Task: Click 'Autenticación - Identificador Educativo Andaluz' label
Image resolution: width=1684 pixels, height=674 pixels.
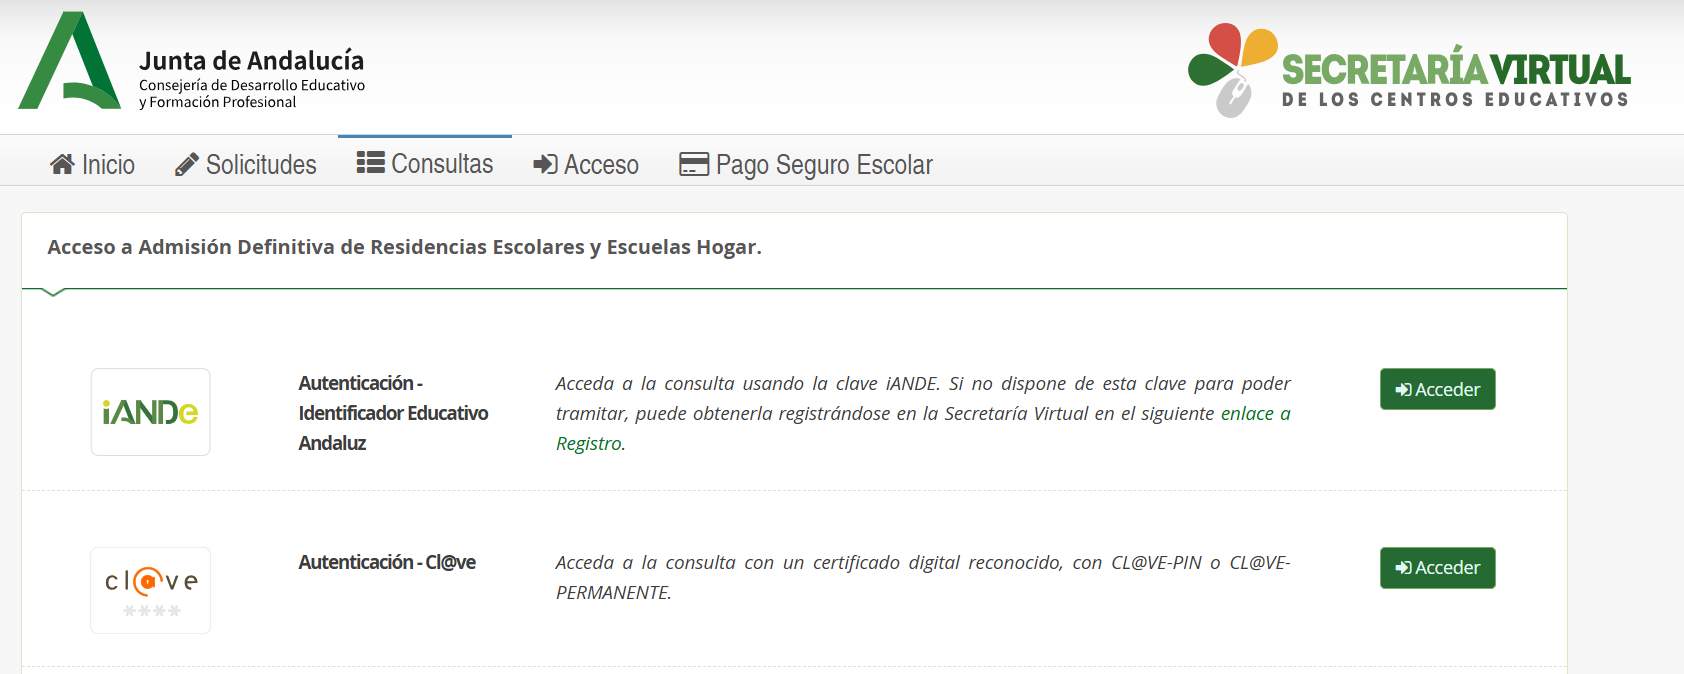Action: 393,413
